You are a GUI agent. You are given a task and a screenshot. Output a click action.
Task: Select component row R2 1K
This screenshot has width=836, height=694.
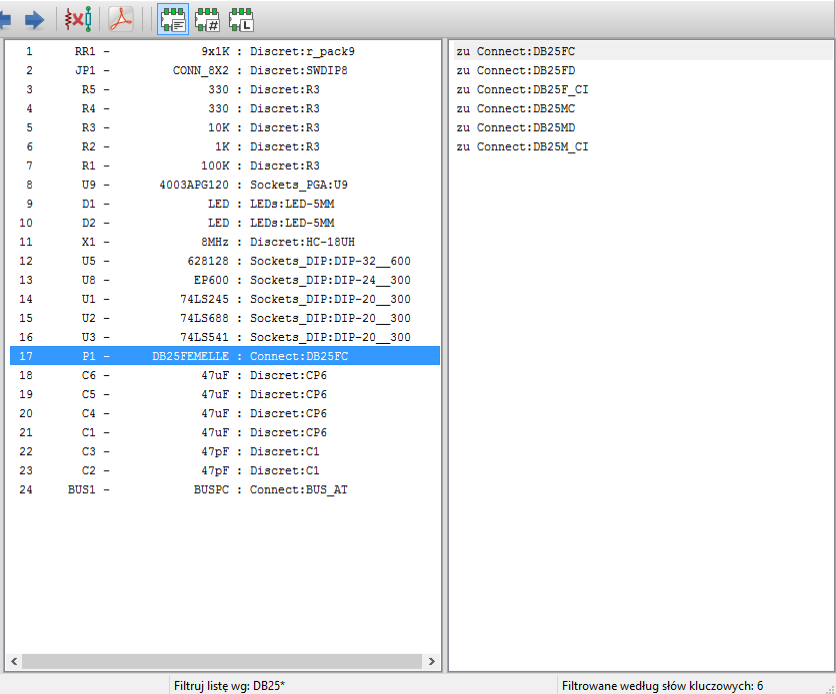224,147
